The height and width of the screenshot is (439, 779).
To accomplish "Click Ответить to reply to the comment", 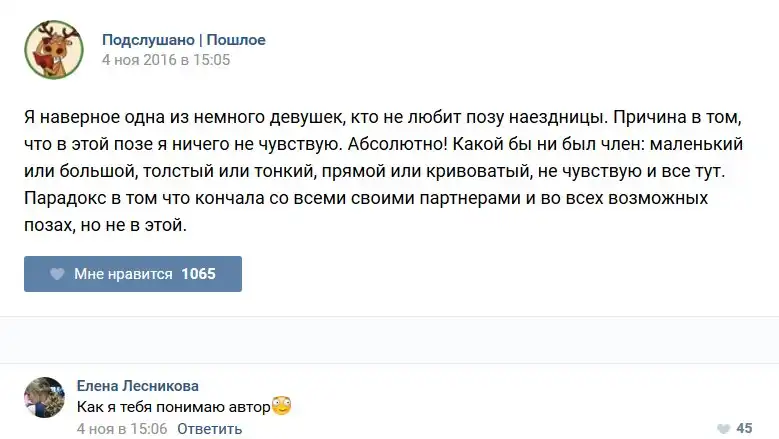I will pos(209,429).
